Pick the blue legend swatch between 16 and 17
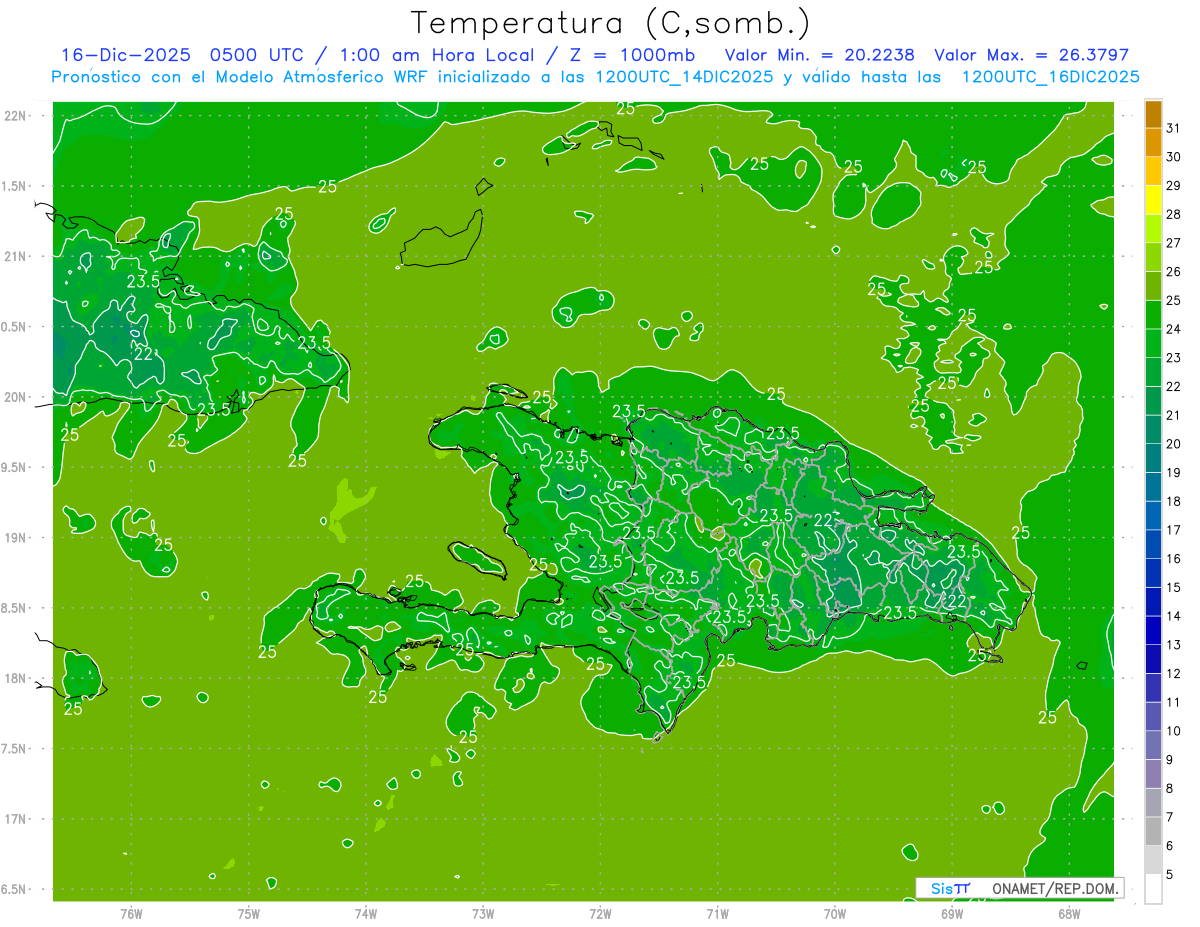 pos(1153,544)
